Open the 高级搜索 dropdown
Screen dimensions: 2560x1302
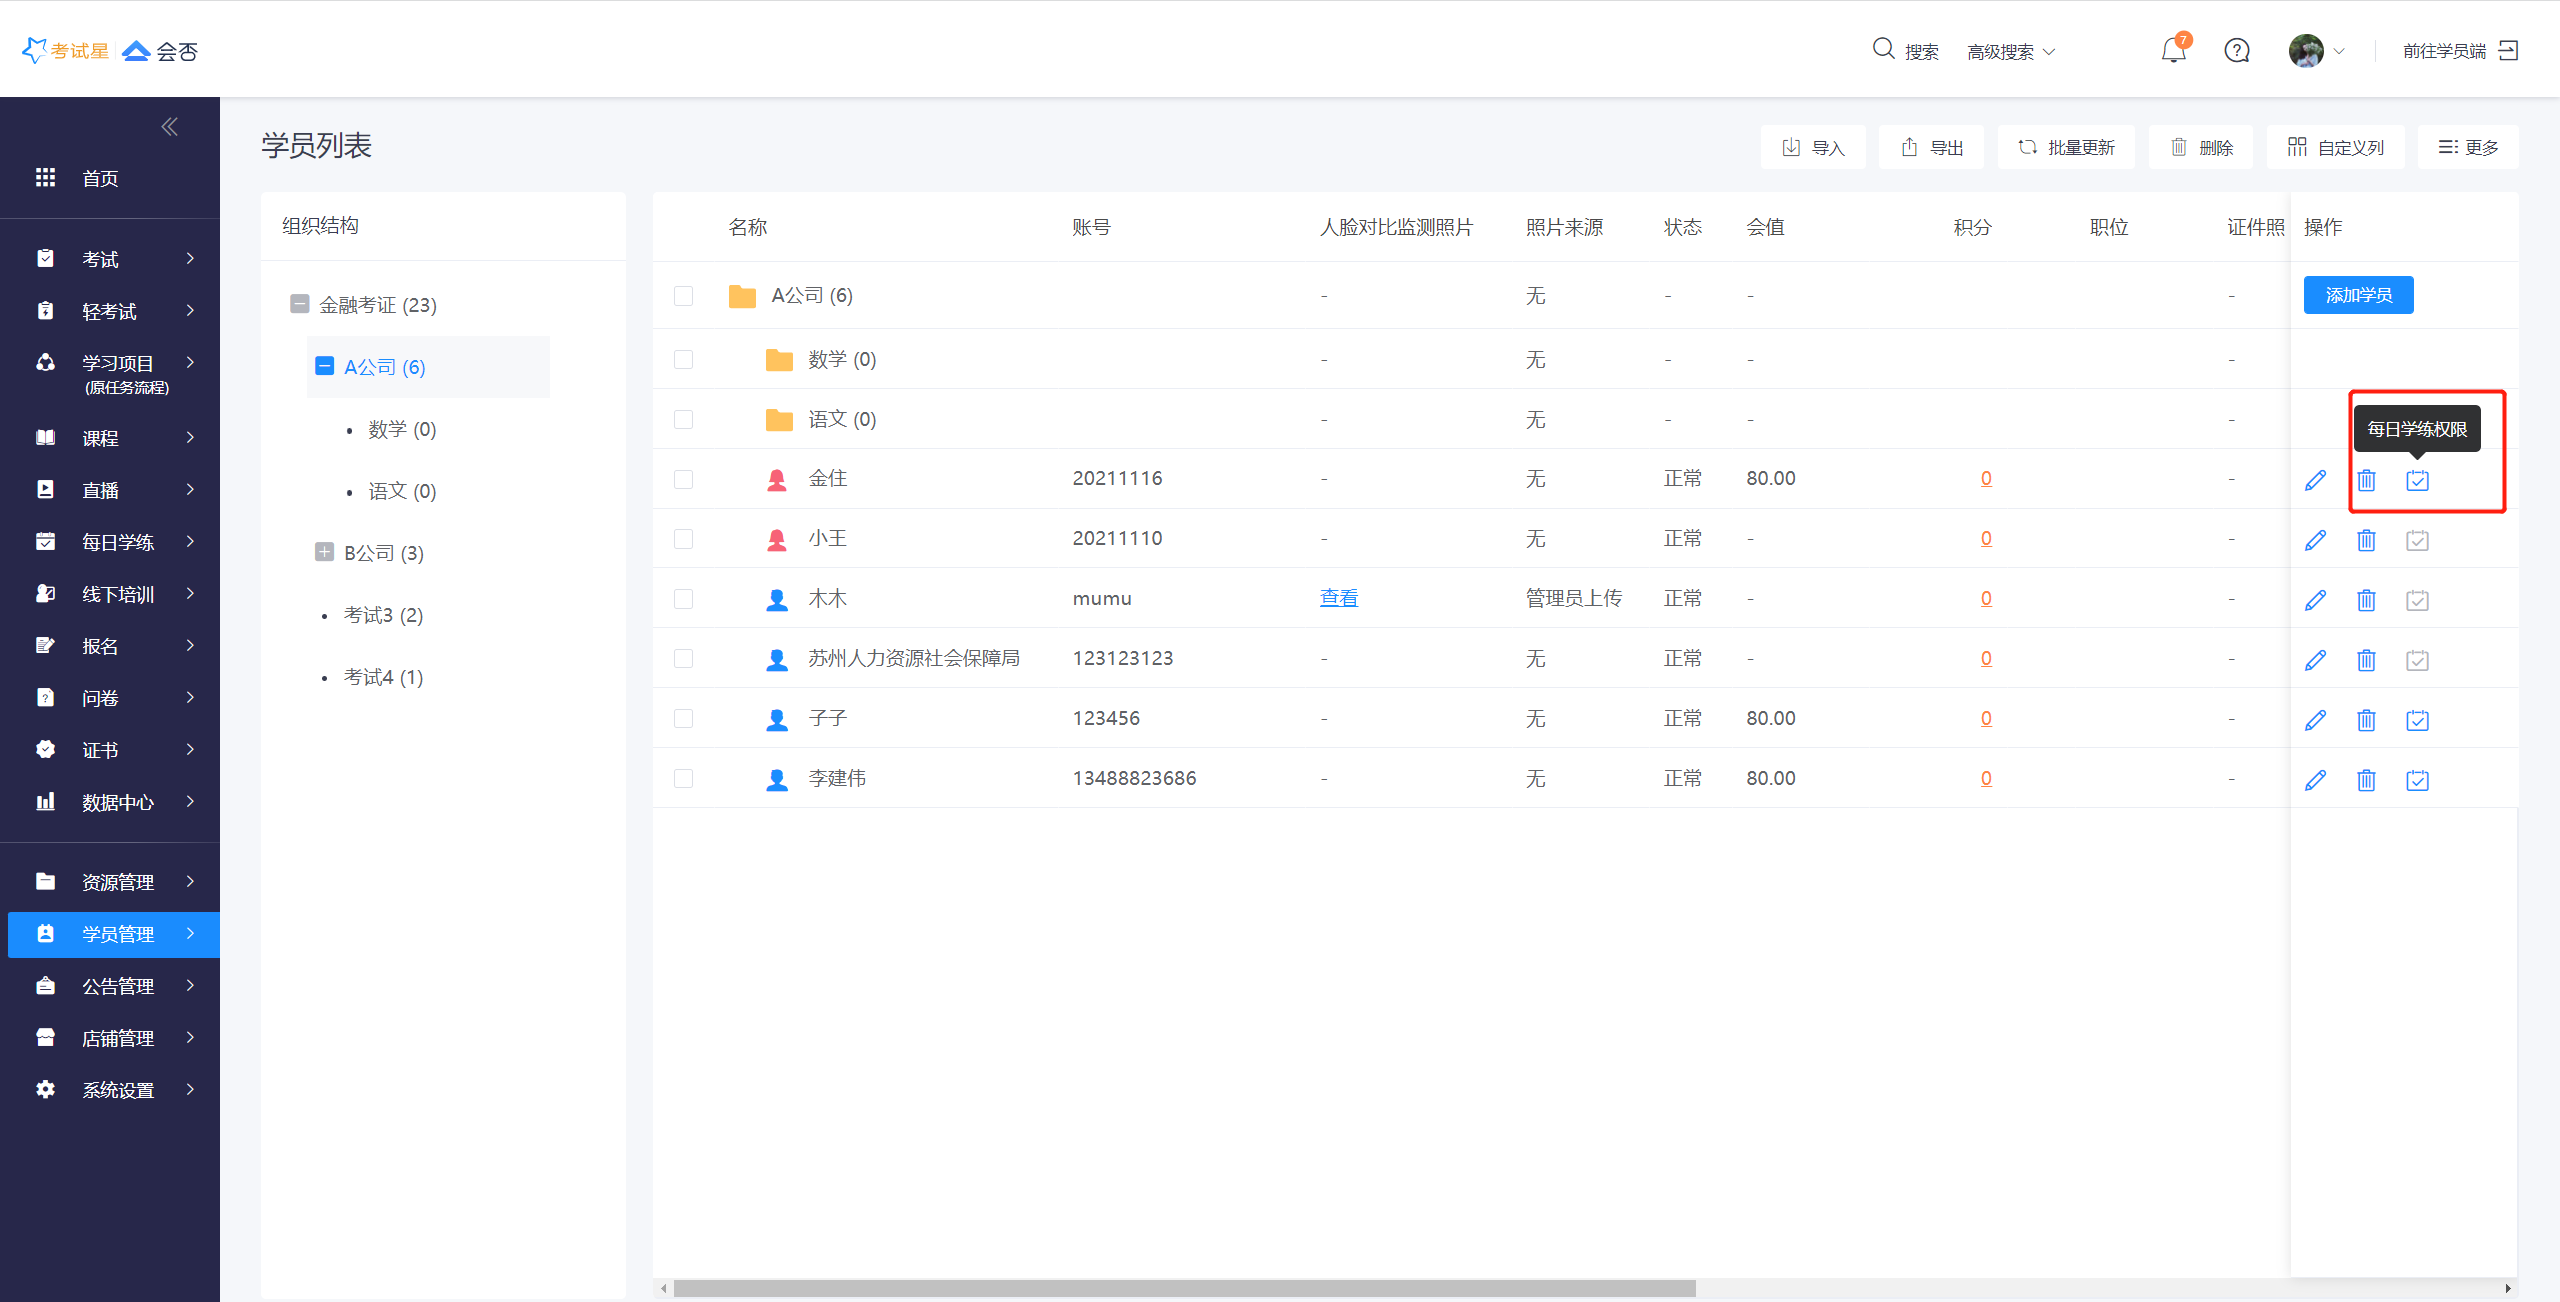(x=2010, y=52)
